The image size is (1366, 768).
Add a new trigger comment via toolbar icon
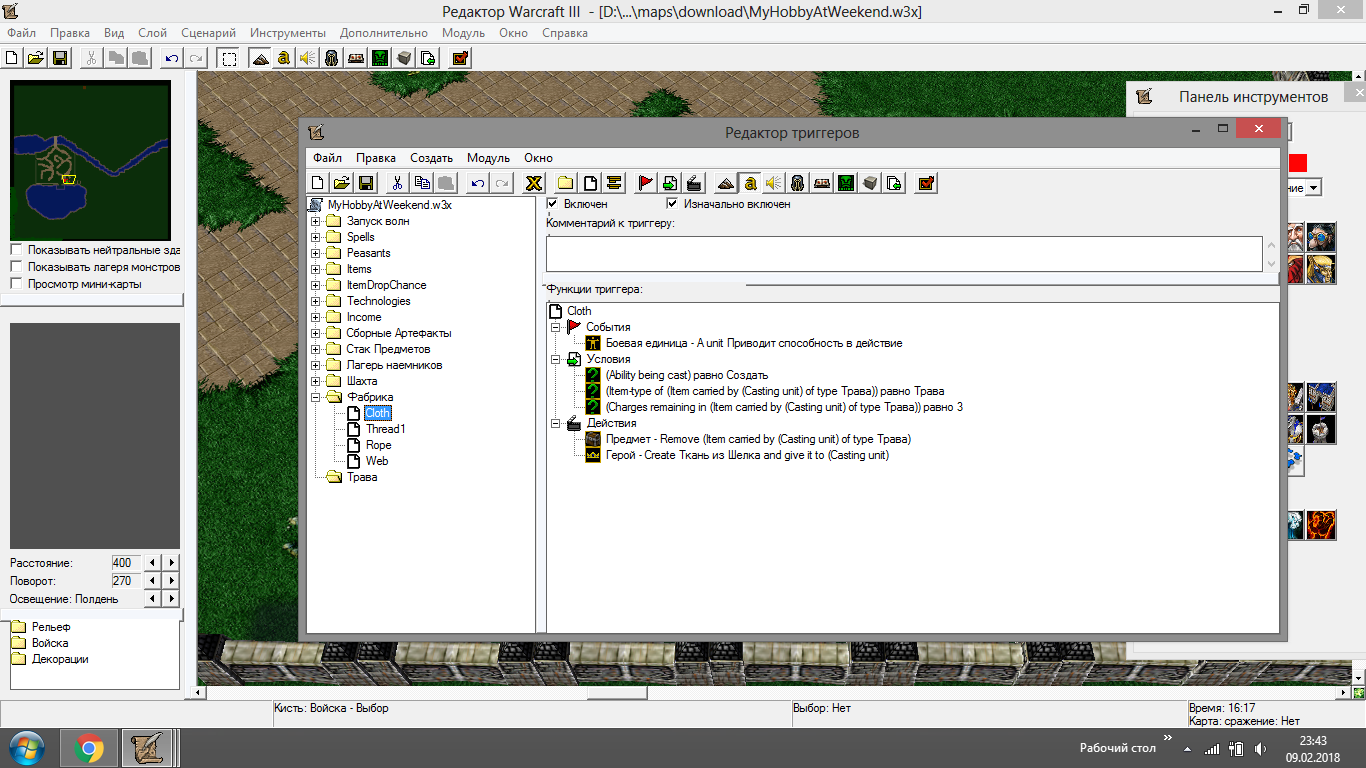614,182
